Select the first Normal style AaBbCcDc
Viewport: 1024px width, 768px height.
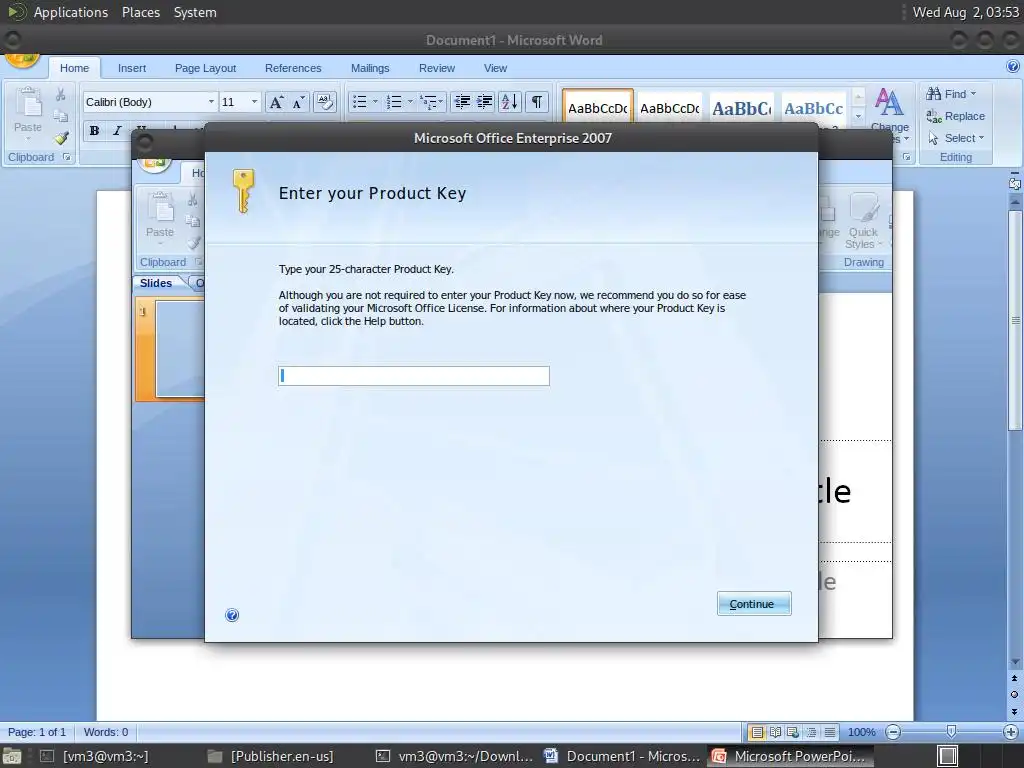click(598, 108)
